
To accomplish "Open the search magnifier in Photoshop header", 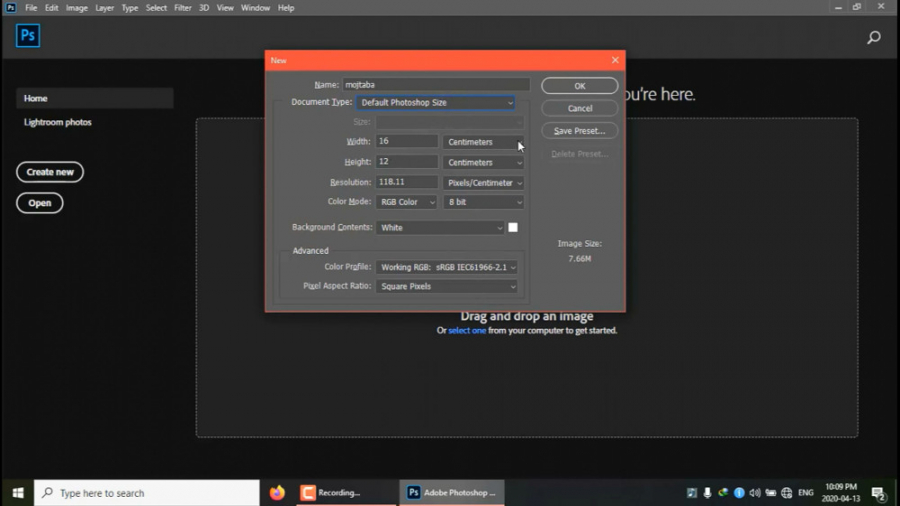I will point(874,38).
